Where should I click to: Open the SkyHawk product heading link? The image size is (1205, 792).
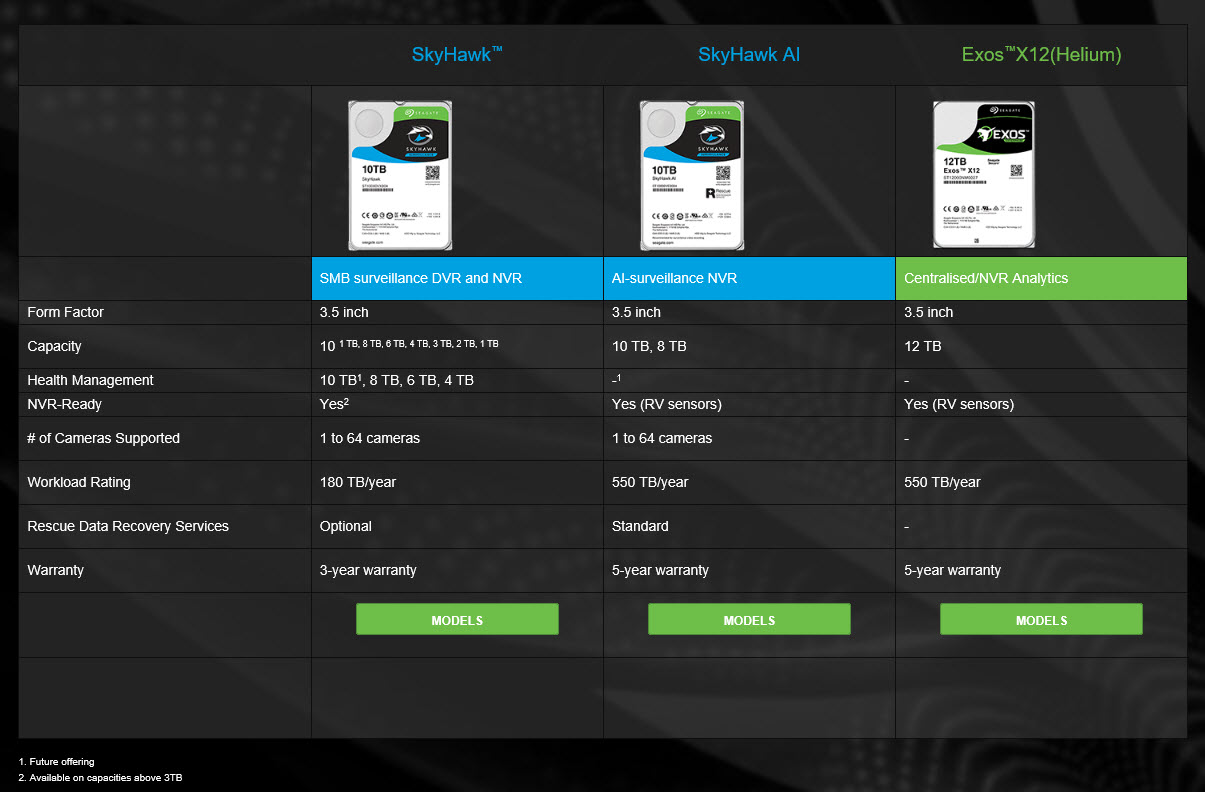tap(457, 54)
